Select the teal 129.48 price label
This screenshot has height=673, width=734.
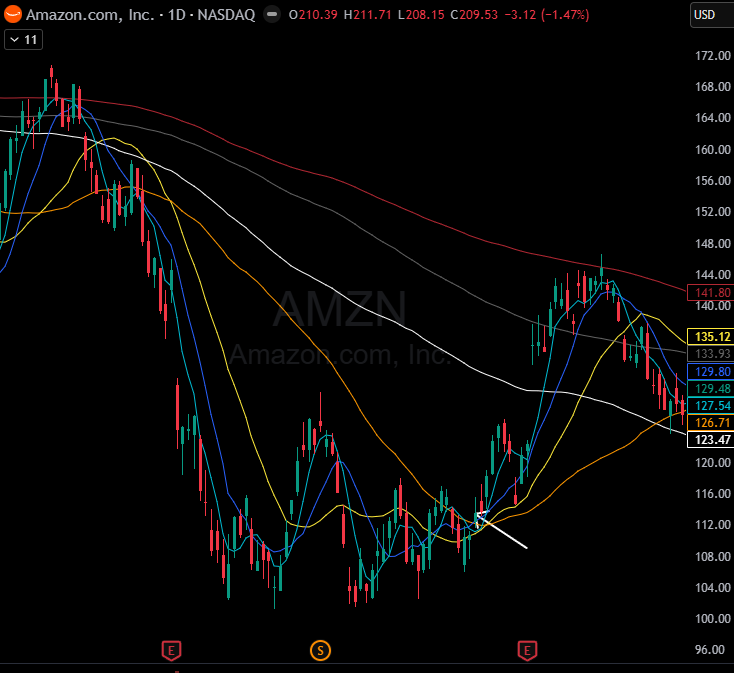(x=711, y=388)
